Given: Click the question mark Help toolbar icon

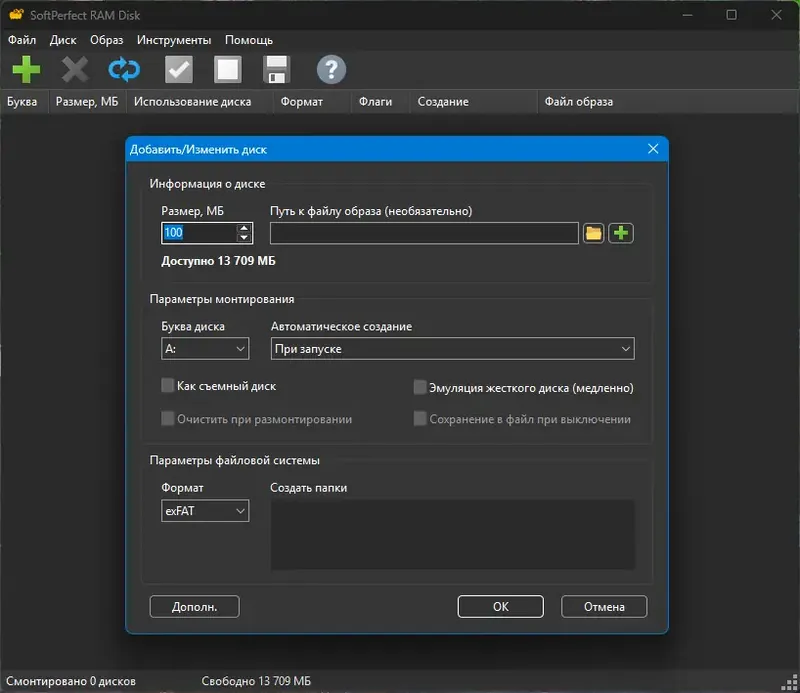Looking at the screenshot, I should pos(331,69).
